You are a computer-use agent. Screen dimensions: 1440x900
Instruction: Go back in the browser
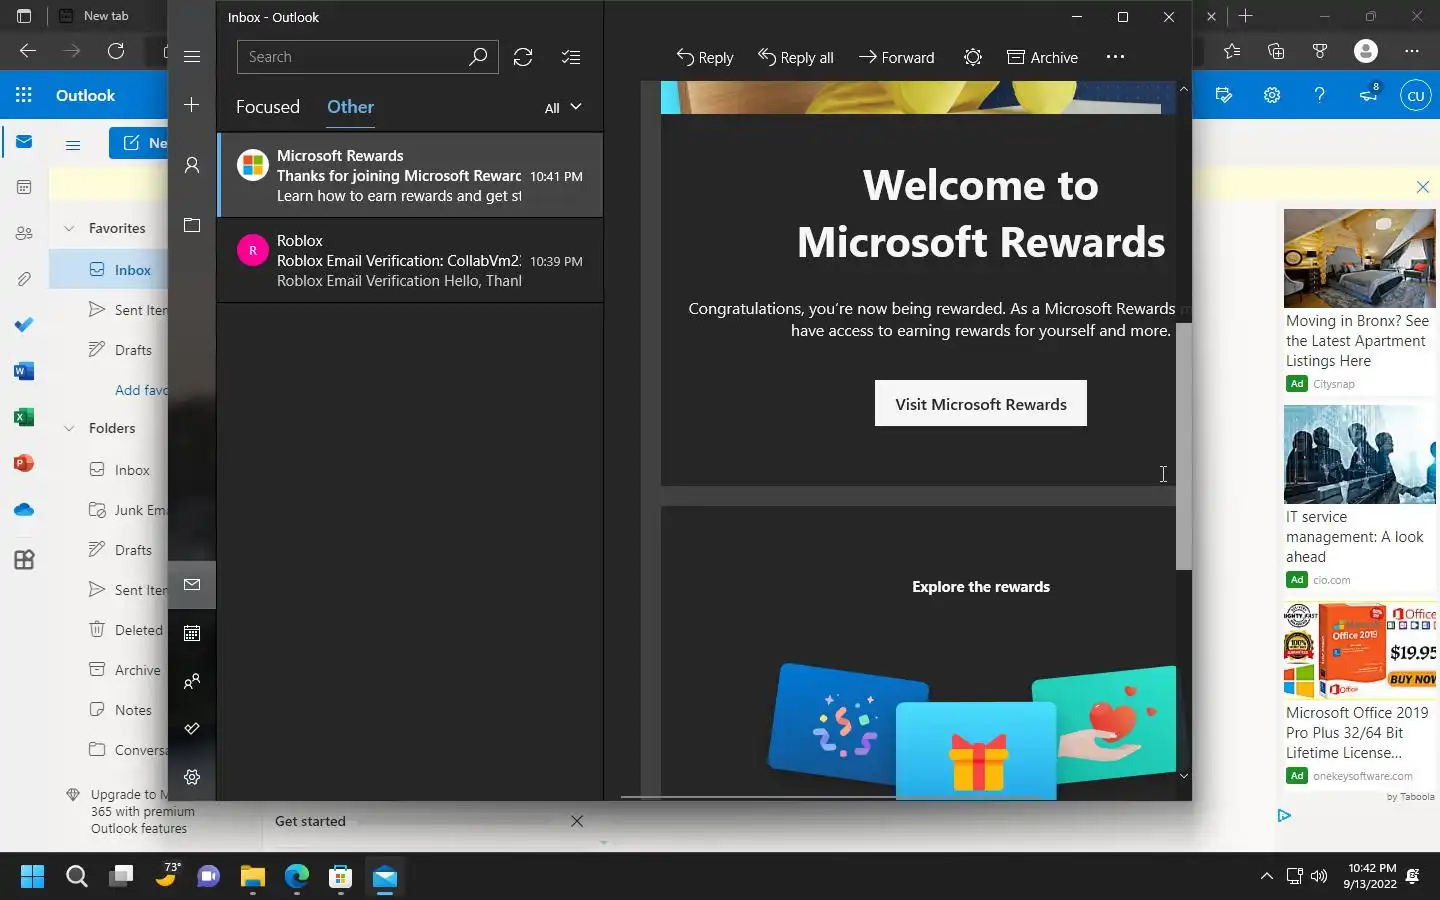[x=28, y=51]
